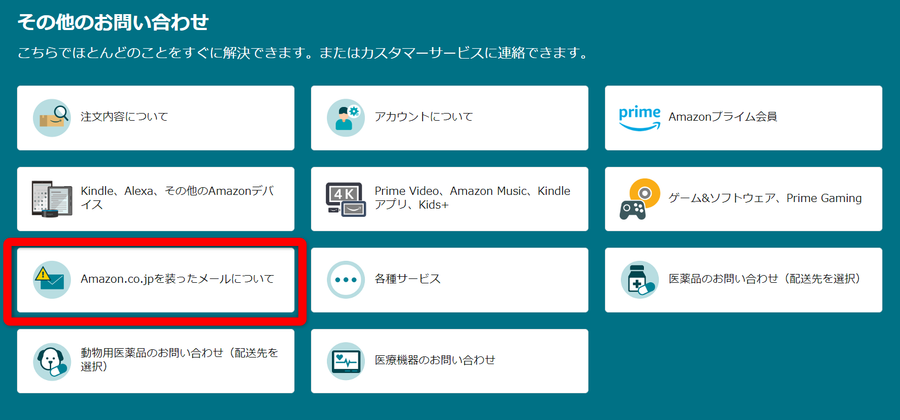Screen dimensions: 900x420
Task: Click the person-with-gear account icon
Action: (346, 118)
